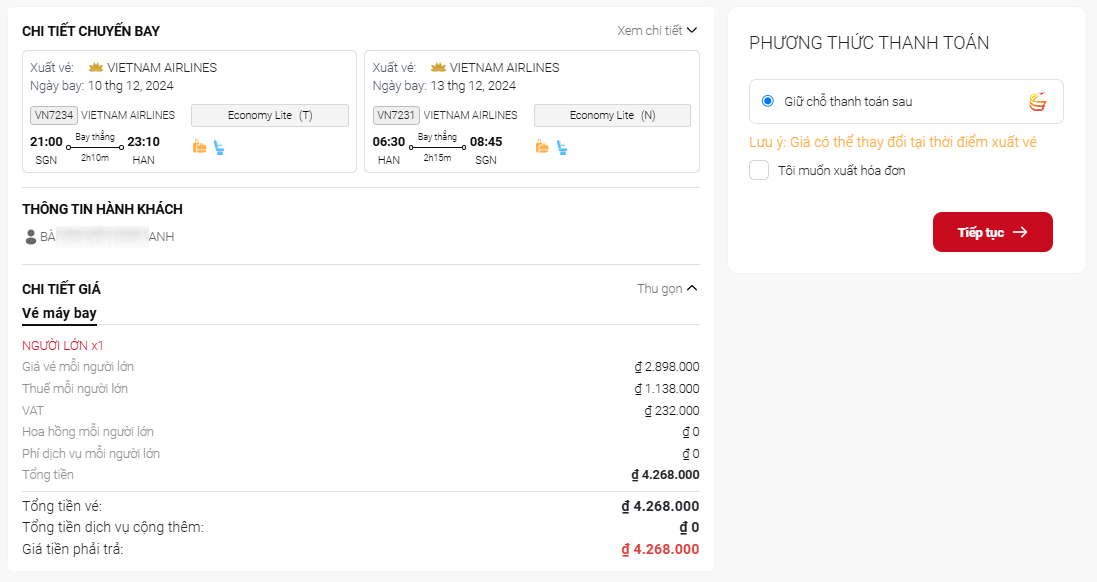Image resolution: width=1097 pixels, height=582 pixels.
Task: Click flight number badge VN7231
Action: click(396, 115)
